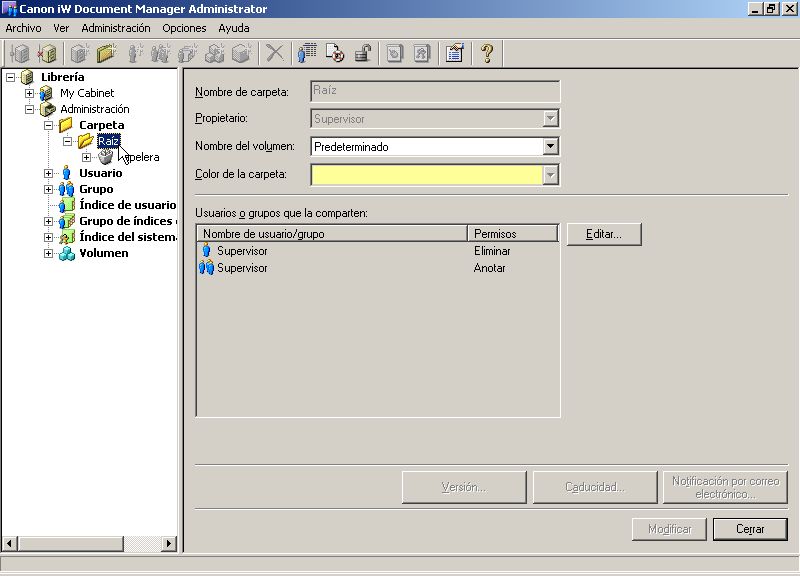Image resolution: width=800 pixels, height=576 pixels.
Task: Click the greyed toolbar icon just left of clipboard
Action: [422, 53]
